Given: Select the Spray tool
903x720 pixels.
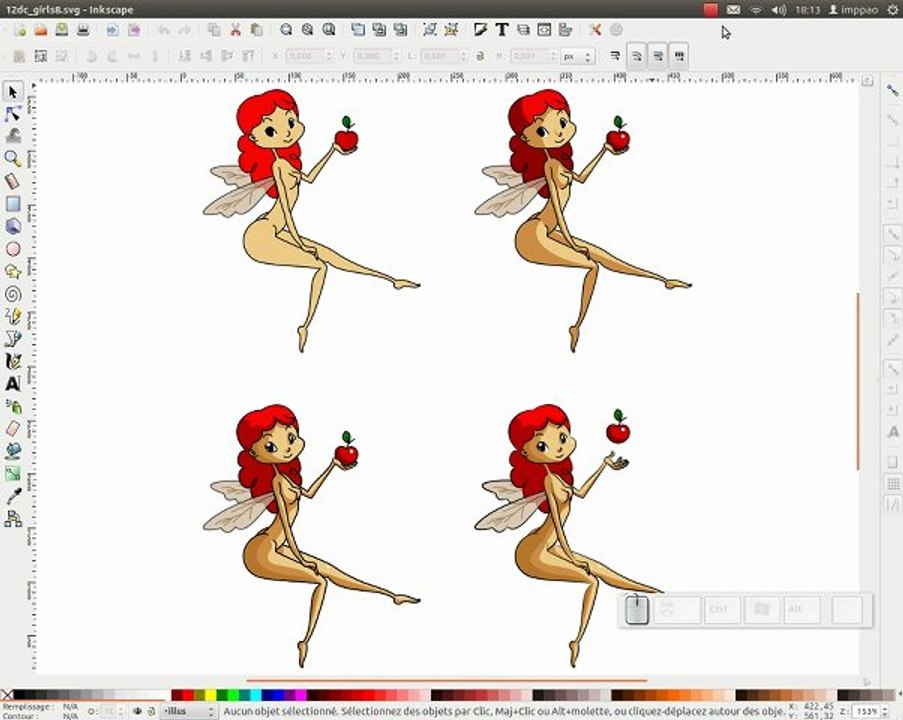Looking at the screenshot, I should [x=13, y=406].
